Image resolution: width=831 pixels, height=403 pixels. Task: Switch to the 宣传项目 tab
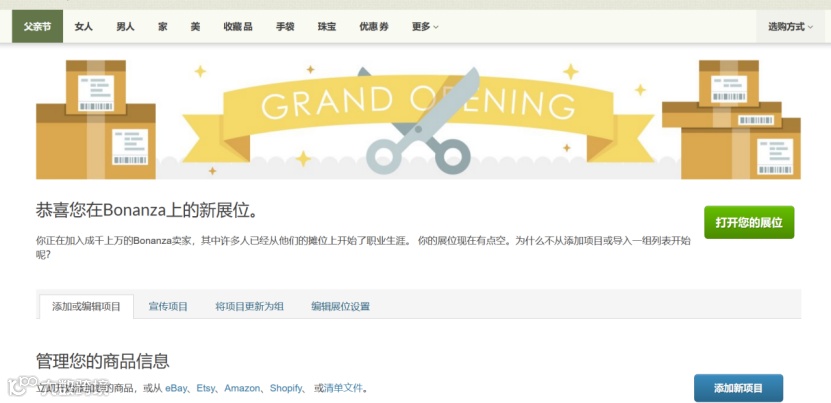click(x=168, y=306)
